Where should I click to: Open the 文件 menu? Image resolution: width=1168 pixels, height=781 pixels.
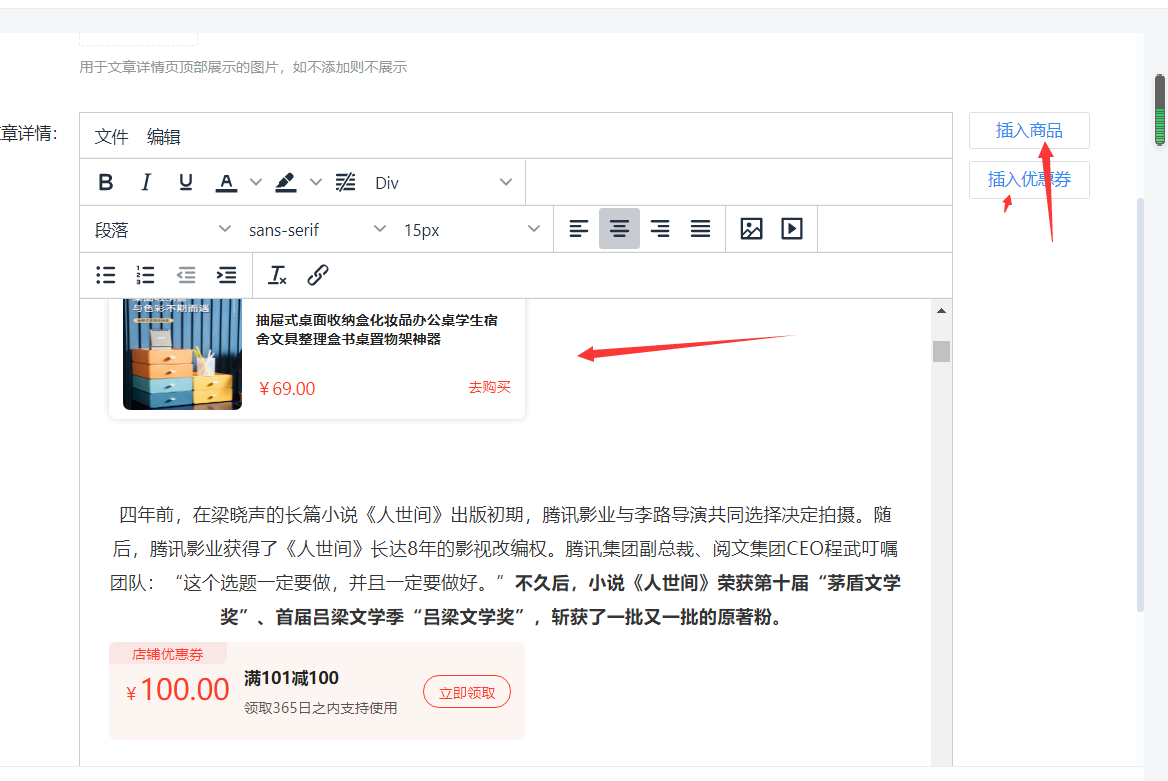click(x=112, y=136)
